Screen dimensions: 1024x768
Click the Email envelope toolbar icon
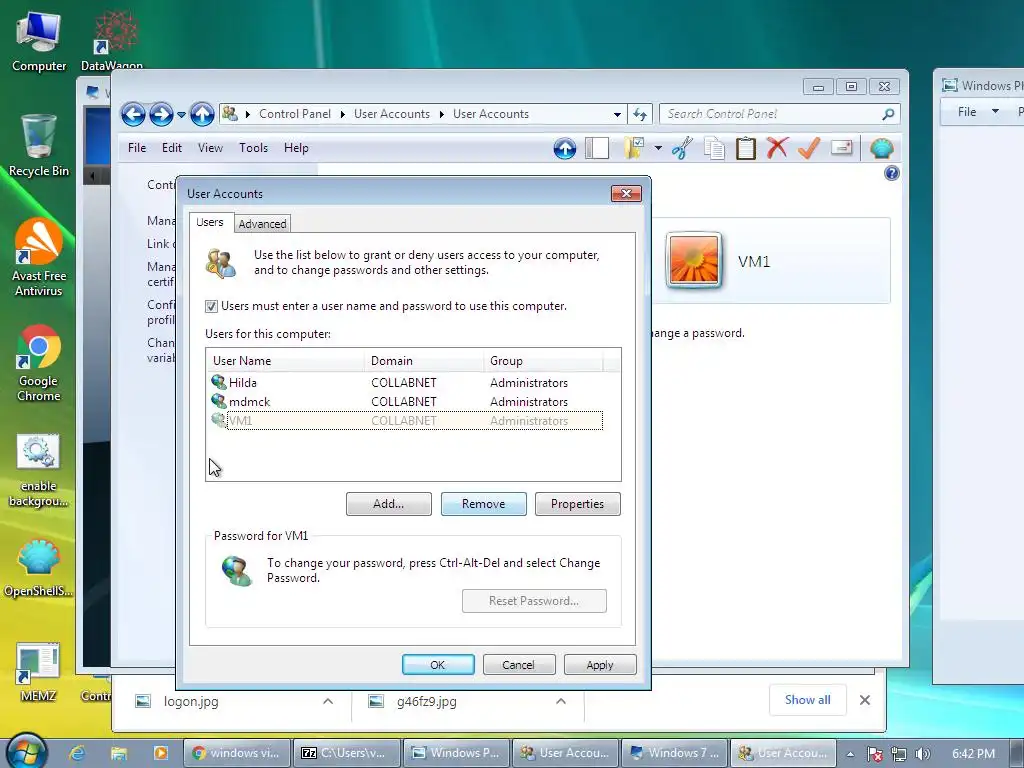(x=842, y=148)
